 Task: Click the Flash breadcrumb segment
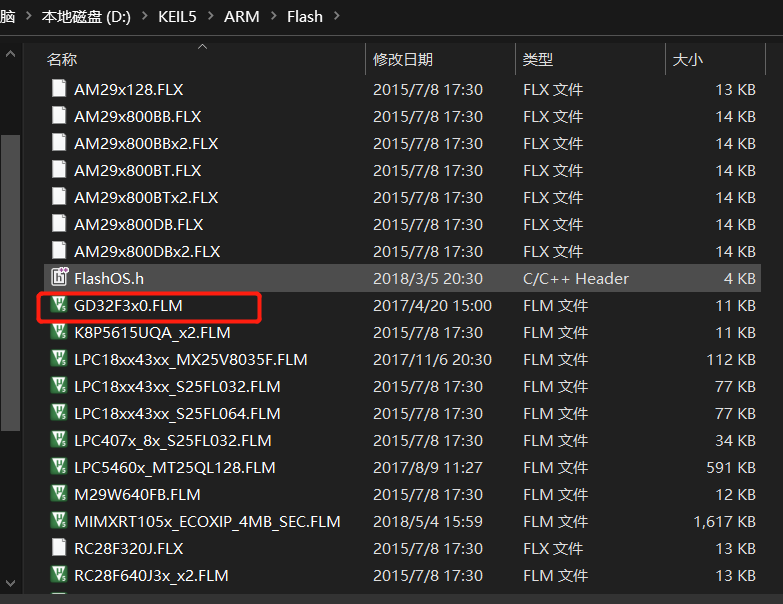[x=305, y=16]
